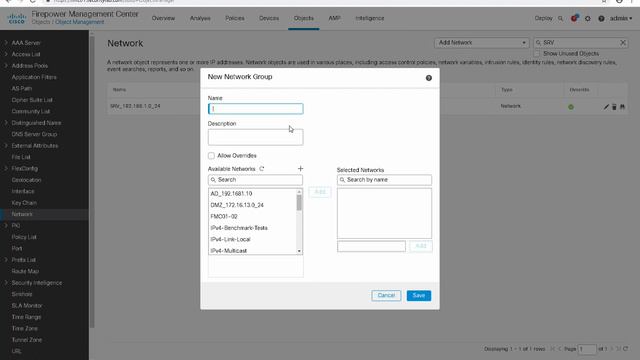Open the Analysis menu
The image size is (640, 360).
(x=200, y=18)
